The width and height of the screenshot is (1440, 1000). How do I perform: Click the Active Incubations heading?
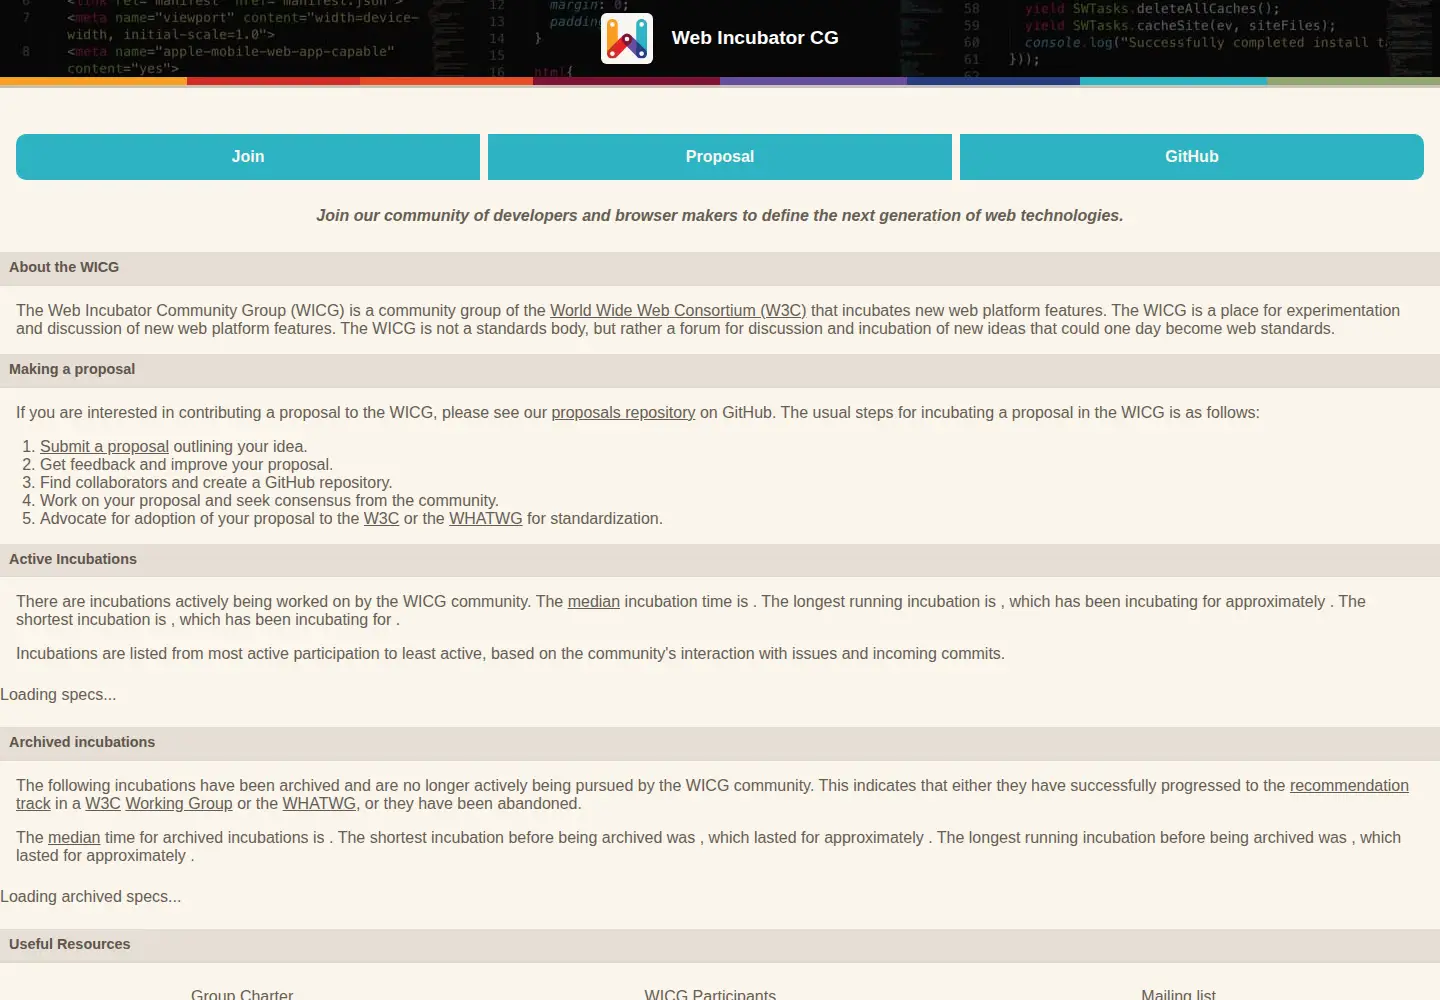click(x=73, y=559)
